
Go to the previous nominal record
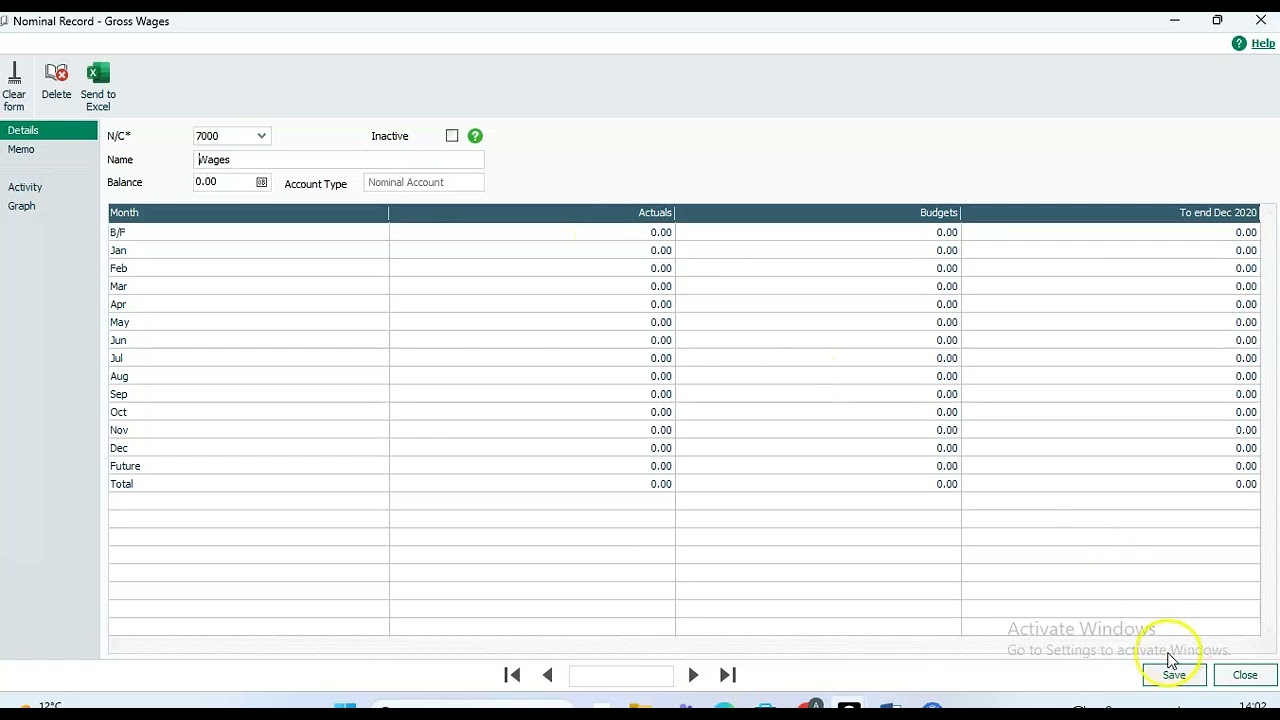coord(547,675)
